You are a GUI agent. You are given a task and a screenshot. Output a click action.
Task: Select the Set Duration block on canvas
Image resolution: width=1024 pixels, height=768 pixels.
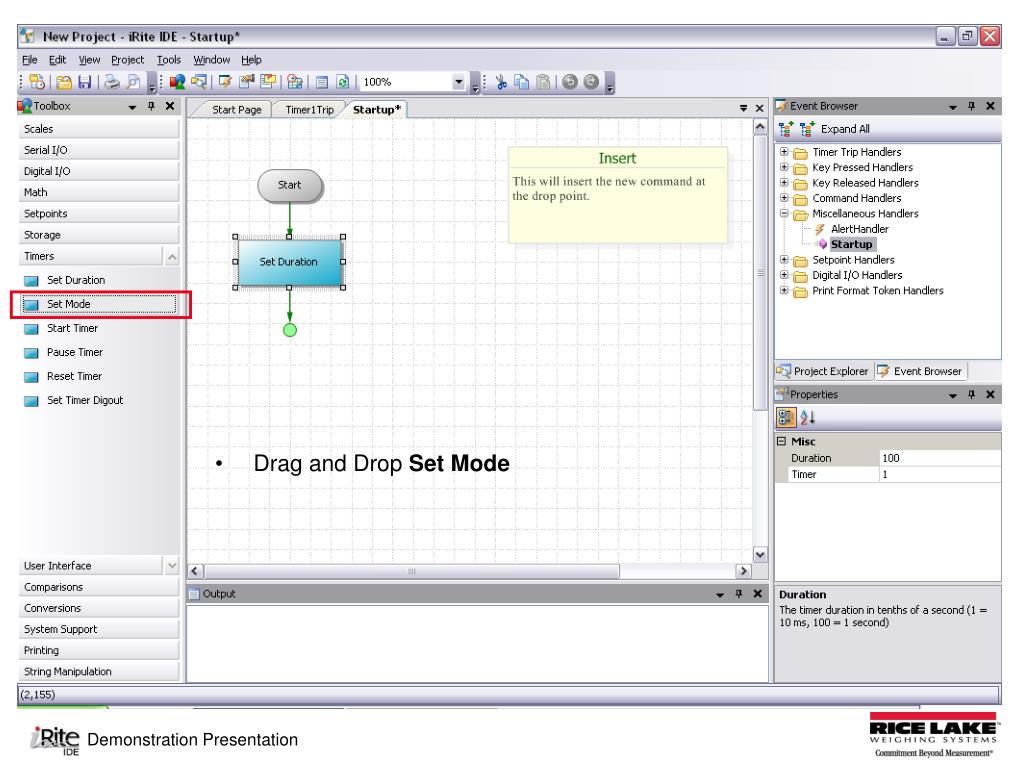tap(289, 262)
